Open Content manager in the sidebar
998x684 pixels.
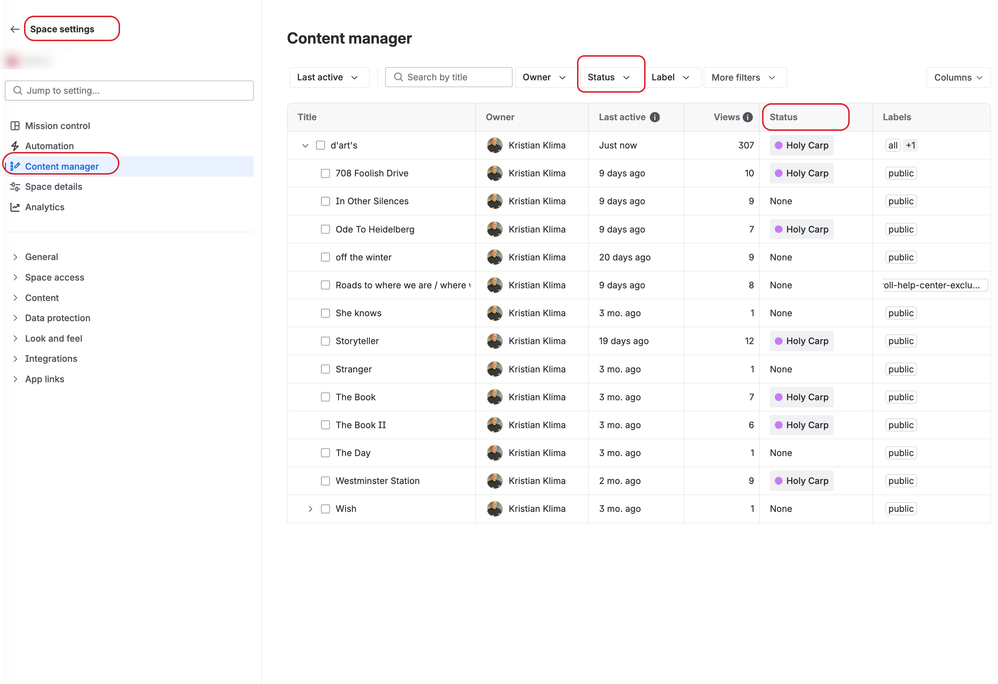click(129, 167)
